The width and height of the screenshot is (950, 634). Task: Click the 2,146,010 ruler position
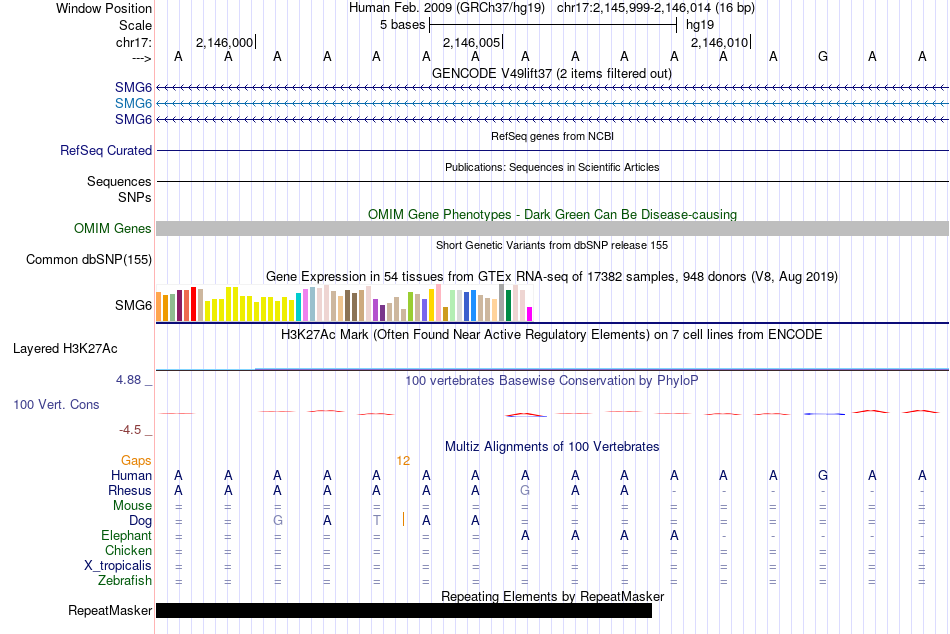(719, 42)
